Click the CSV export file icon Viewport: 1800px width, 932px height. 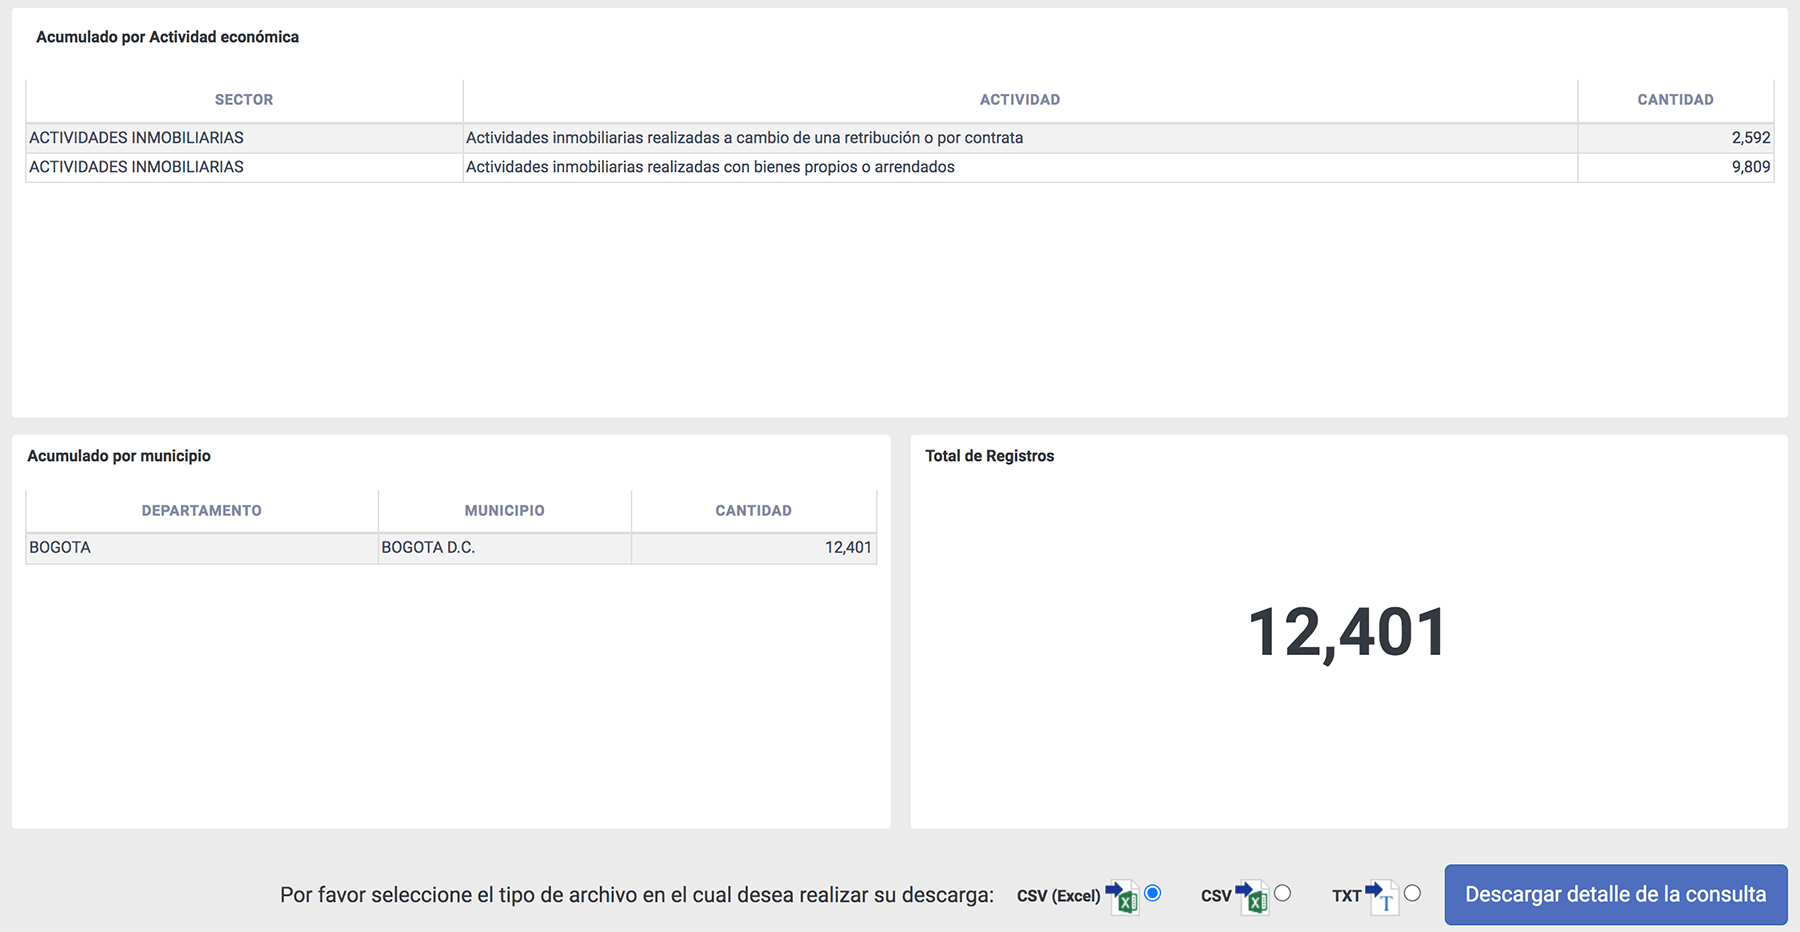click(x=1252, y=896)
